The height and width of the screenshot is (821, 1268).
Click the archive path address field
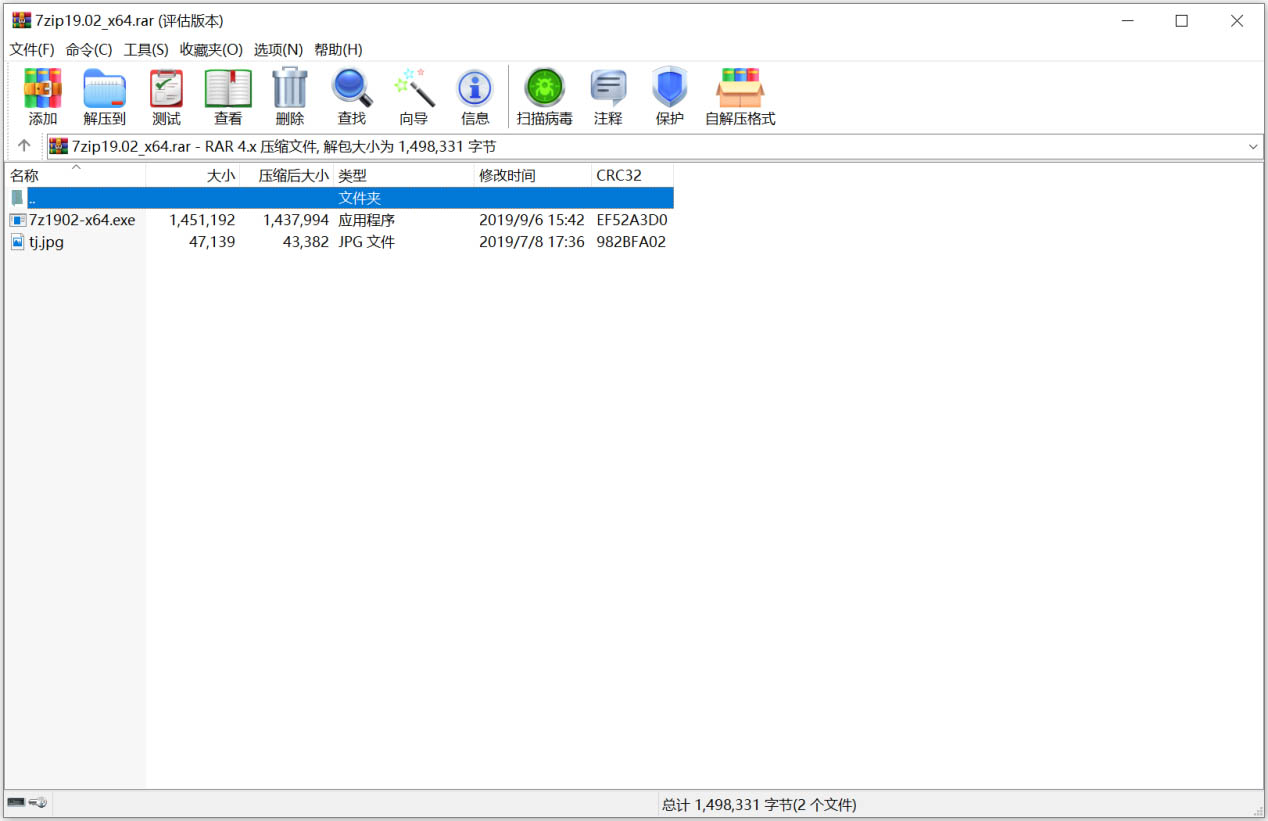(x=654, y=147)
